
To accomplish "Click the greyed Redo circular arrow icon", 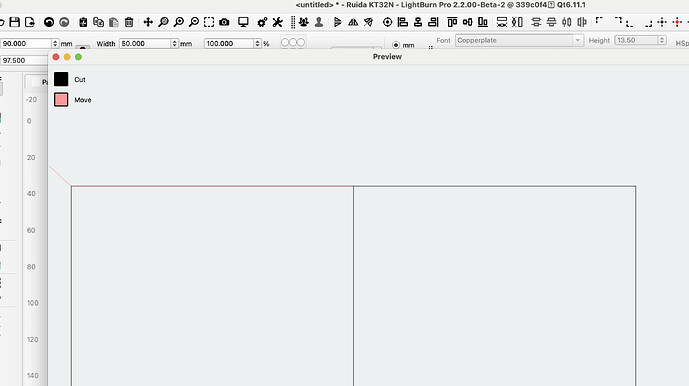I will 64,22.
